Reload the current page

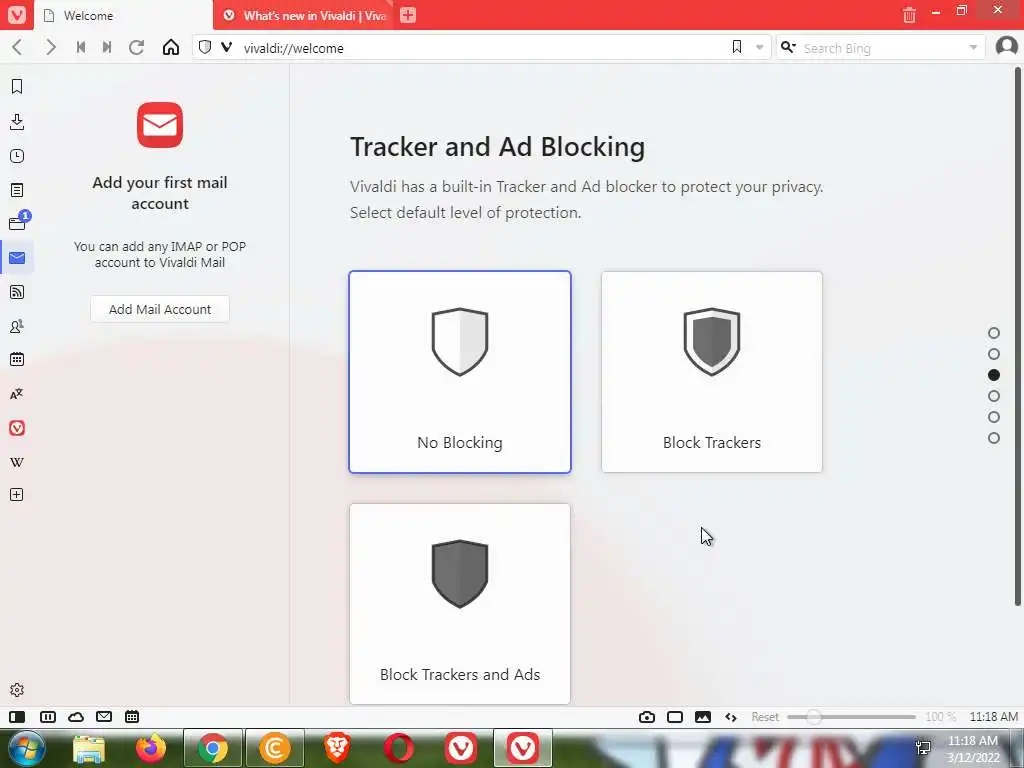coord(136,47)
